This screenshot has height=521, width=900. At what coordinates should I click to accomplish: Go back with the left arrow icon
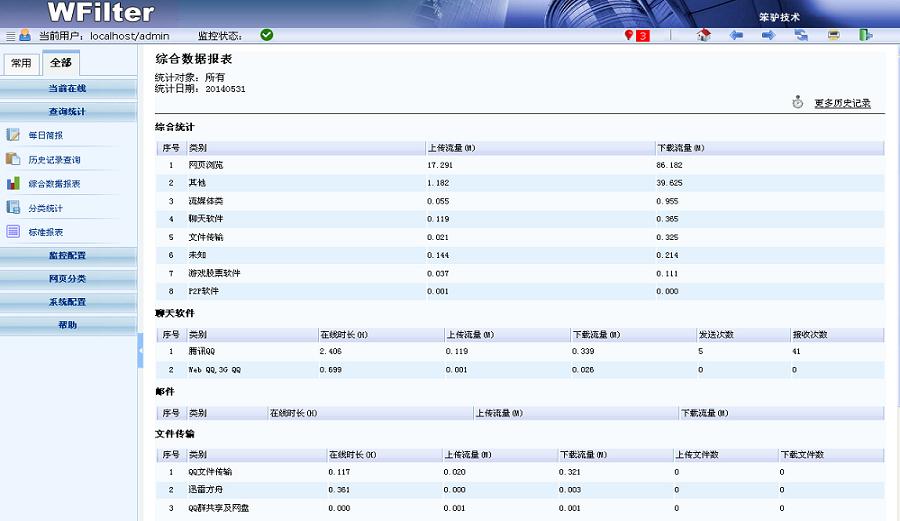[x=736, y=35]
